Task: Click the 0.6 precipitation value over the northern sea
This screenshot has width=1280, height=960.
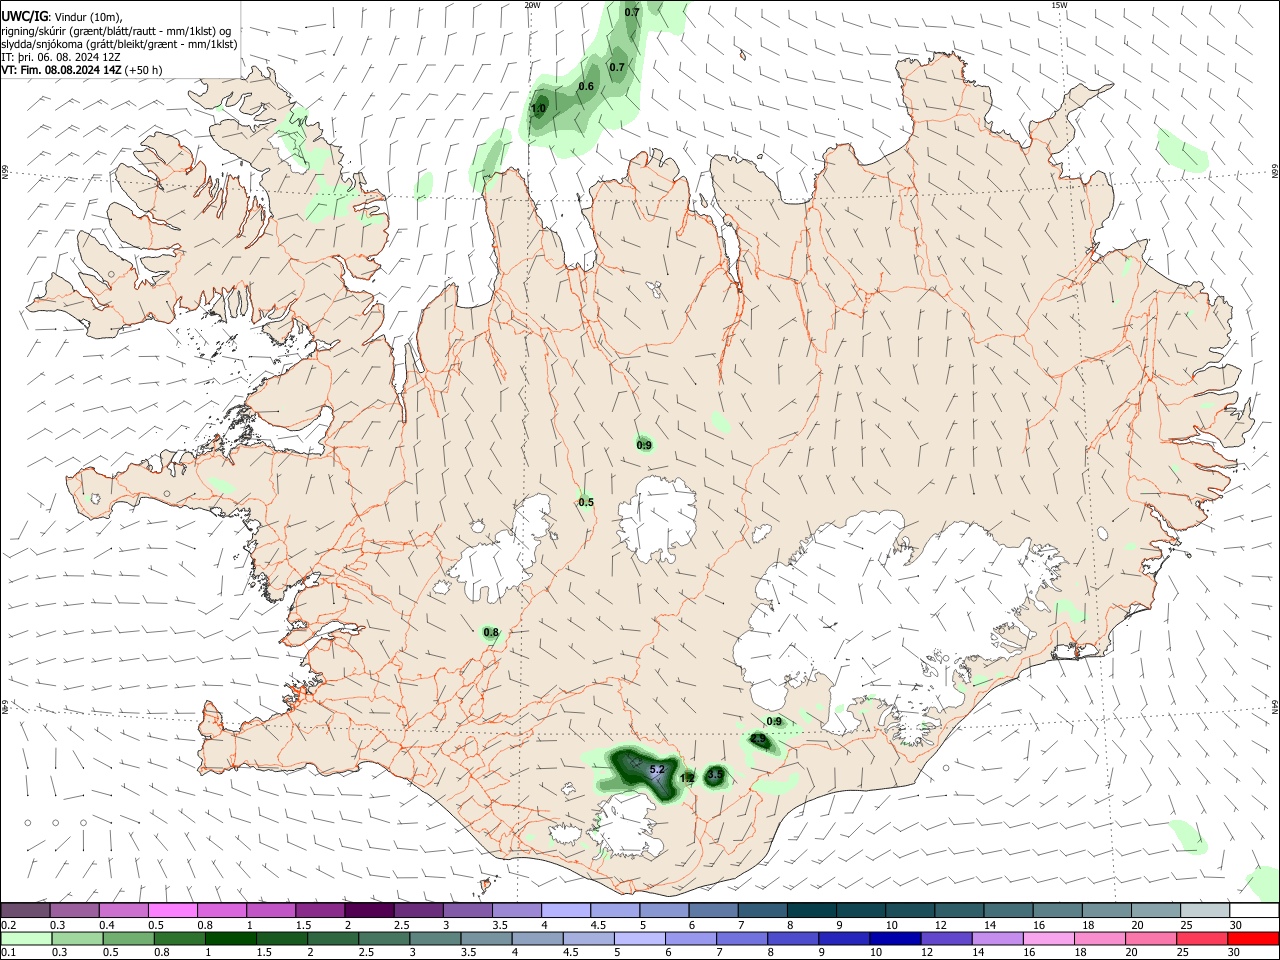Action: click(x=586, y=86)
